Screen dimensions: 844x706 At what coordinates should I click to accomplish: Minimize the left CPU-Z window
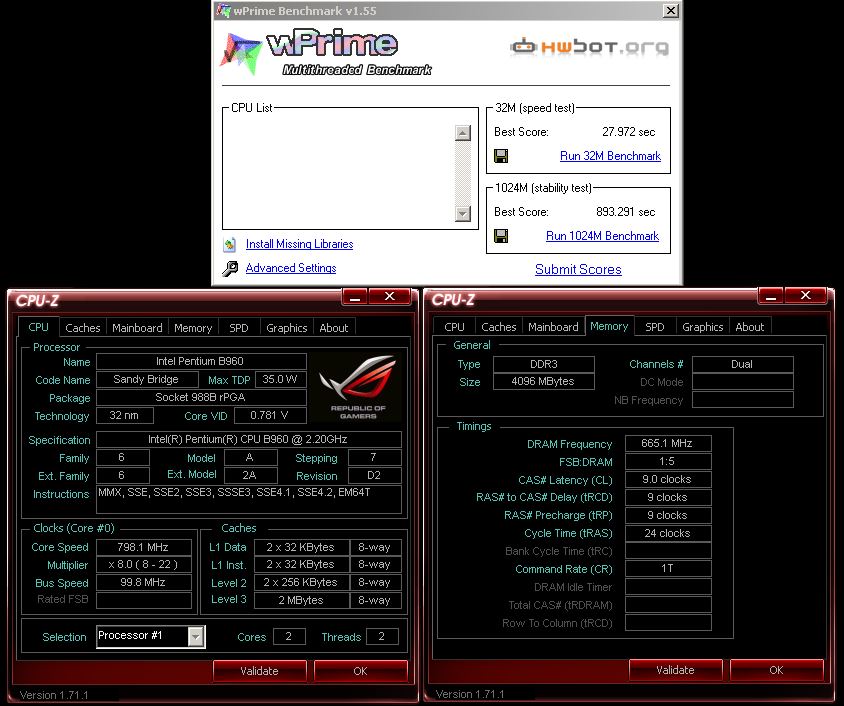(x=355, y=296)
